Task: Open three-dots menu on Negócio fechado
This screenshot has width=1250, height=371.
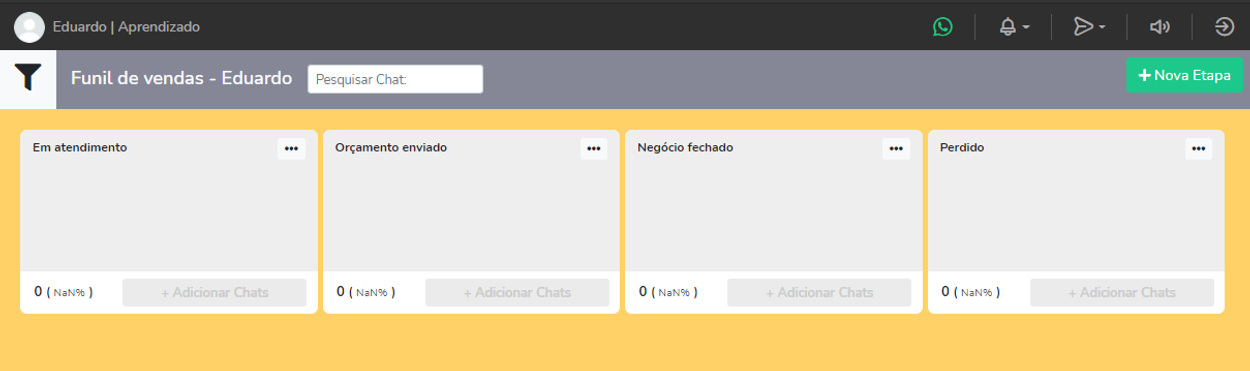Action: tap(896, 148)
